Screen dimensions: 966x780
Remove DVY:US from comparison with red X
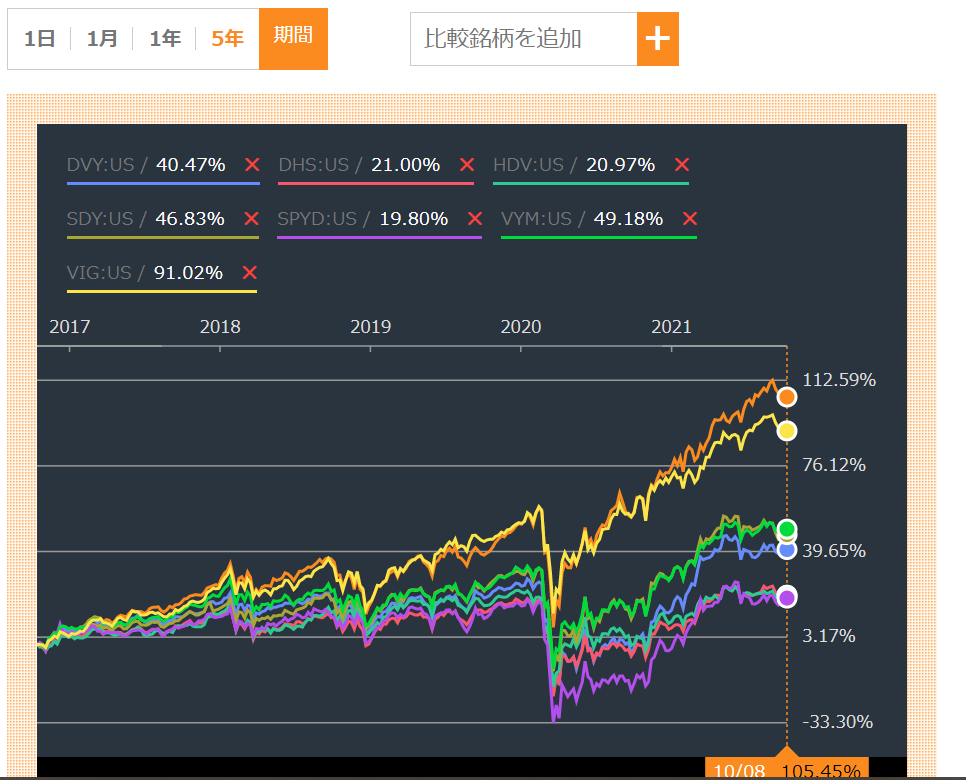point(252,165)
